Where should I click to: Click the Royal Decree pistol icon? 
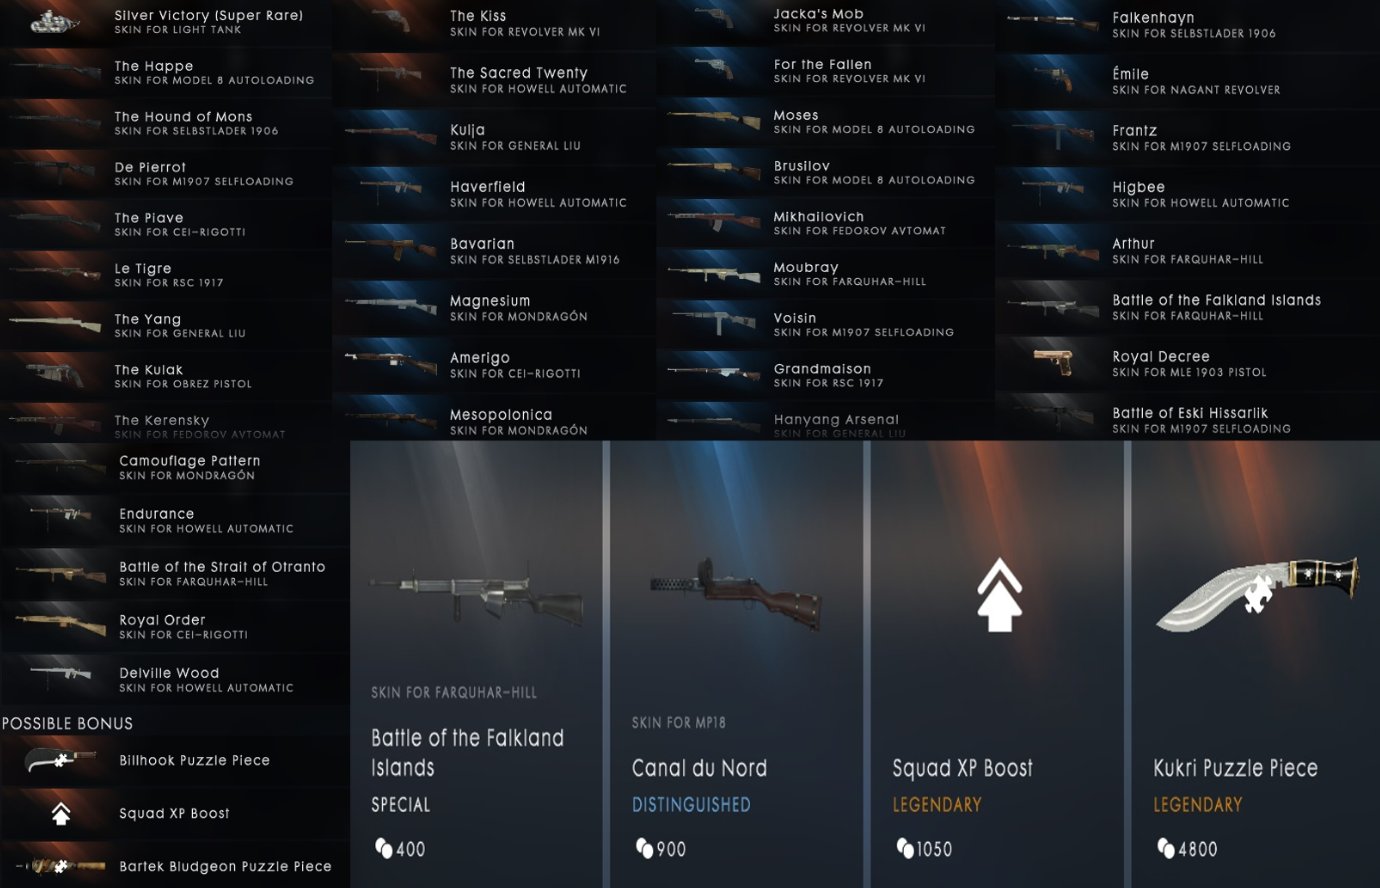[x=1052, y=360]
